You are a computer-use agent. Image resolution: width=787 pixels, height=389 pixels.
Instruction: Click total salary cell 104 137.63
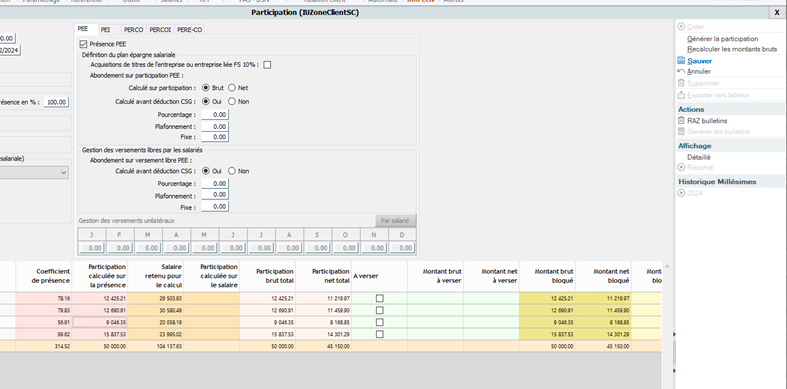156,346
